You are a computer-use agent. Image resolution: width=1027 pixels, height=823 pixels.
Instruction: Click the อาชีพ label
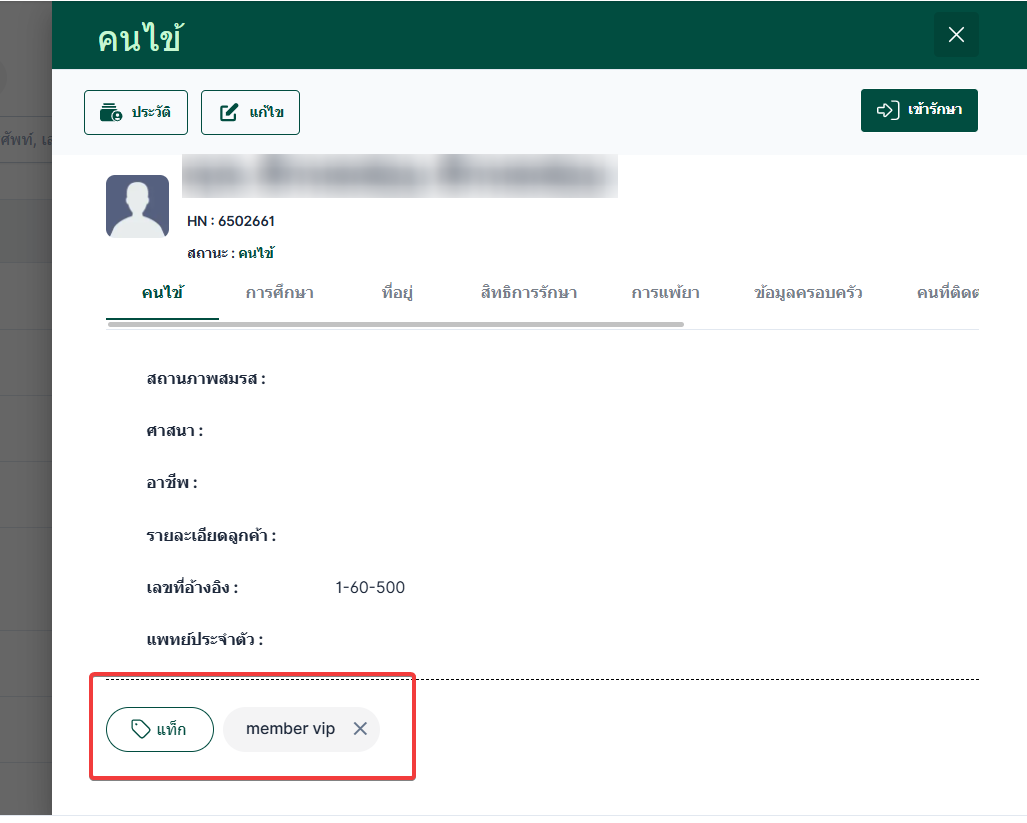[x=172, y=483]
